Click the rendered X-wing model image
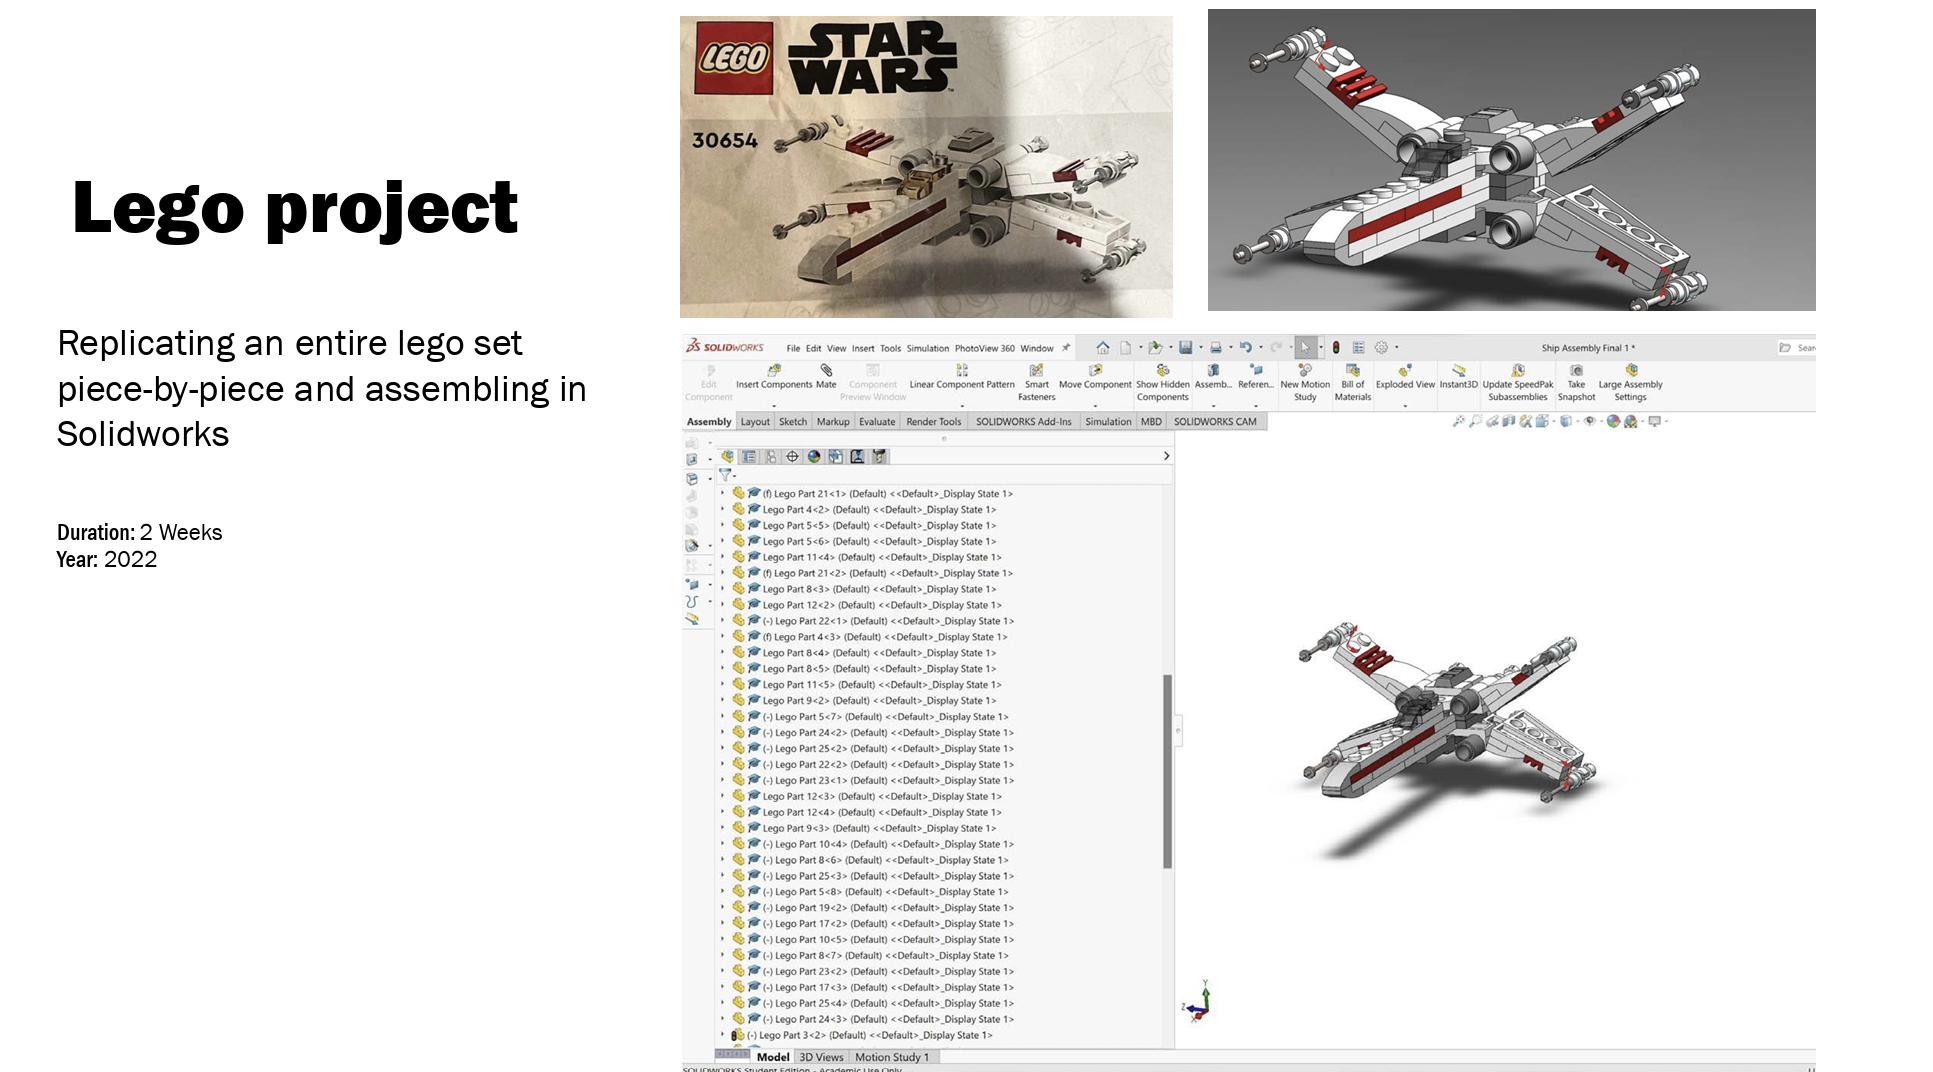 pos(1511,160)
